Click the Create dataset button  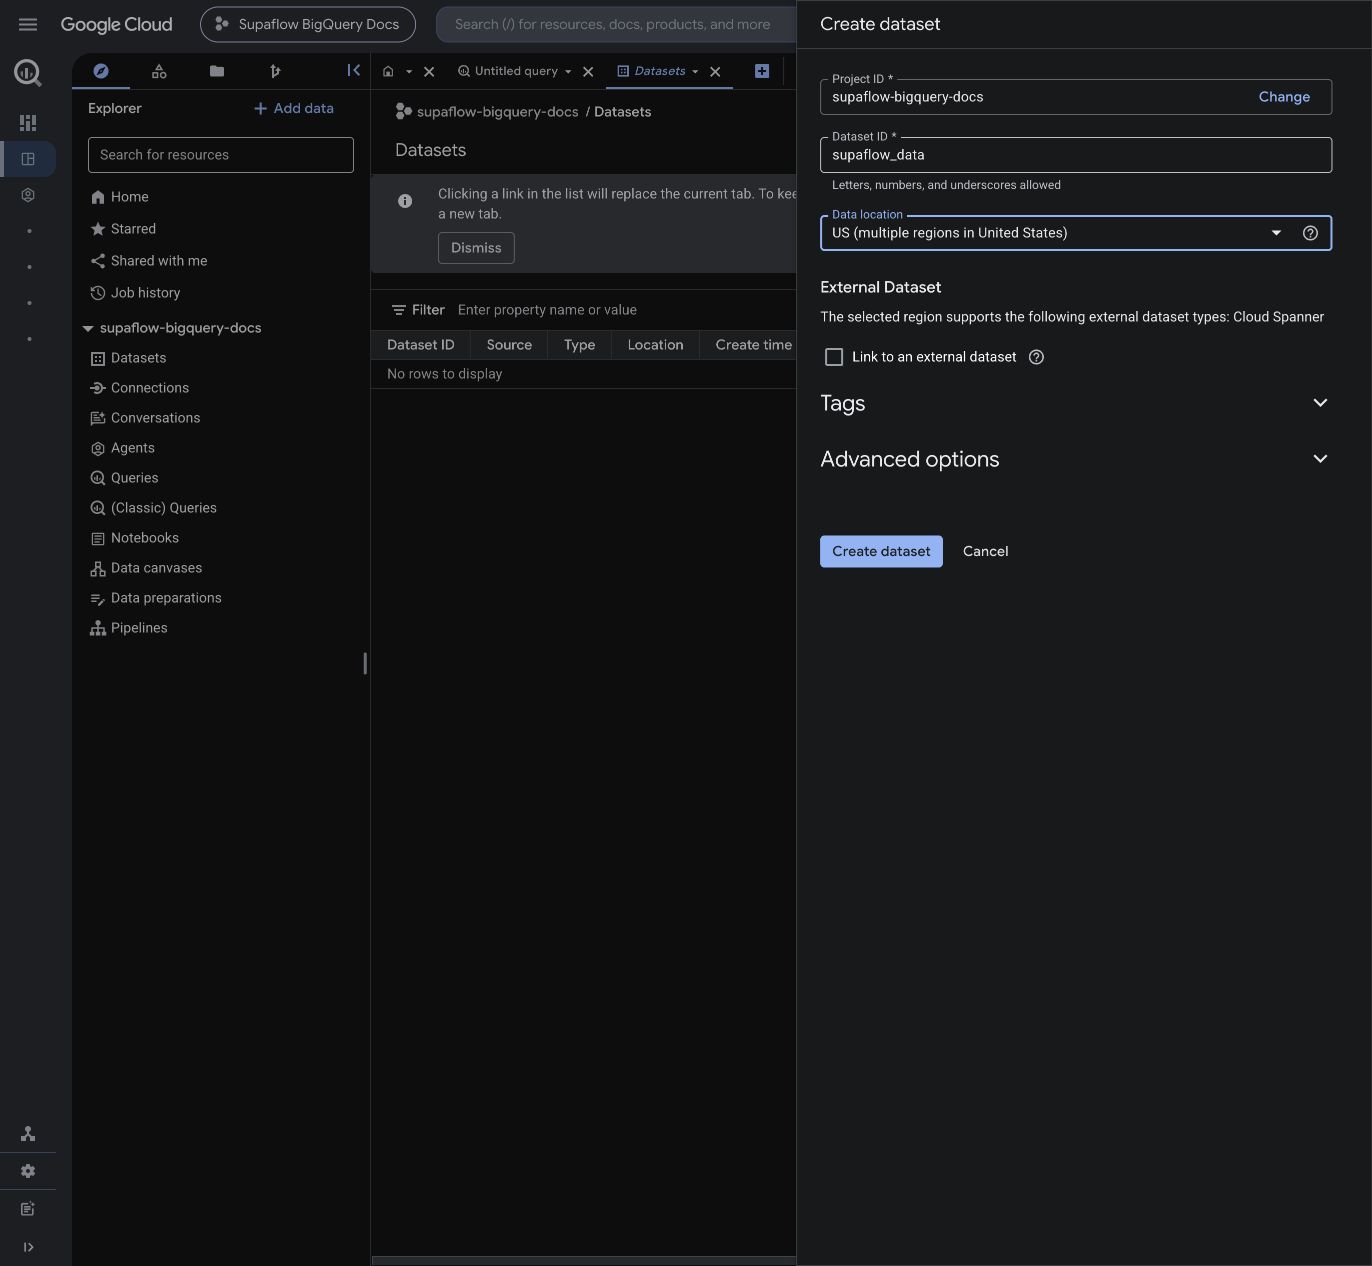[x=881, y=551]
